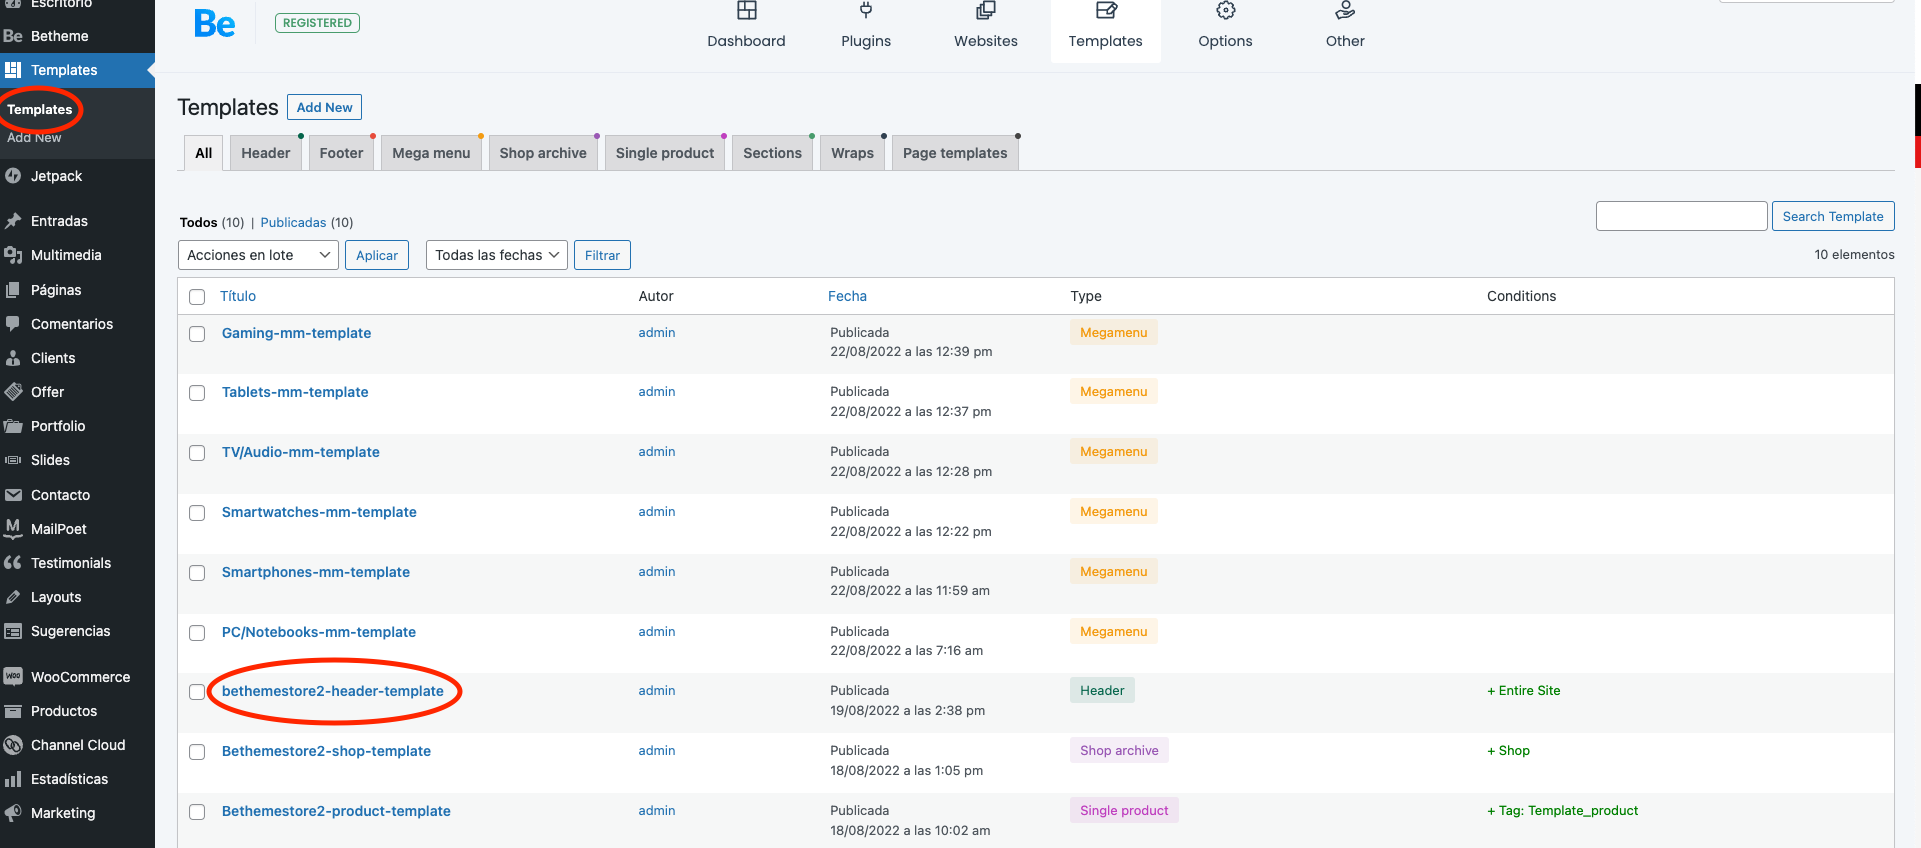
Task: Click the Multimedia media icon
Action: (13, 255)
